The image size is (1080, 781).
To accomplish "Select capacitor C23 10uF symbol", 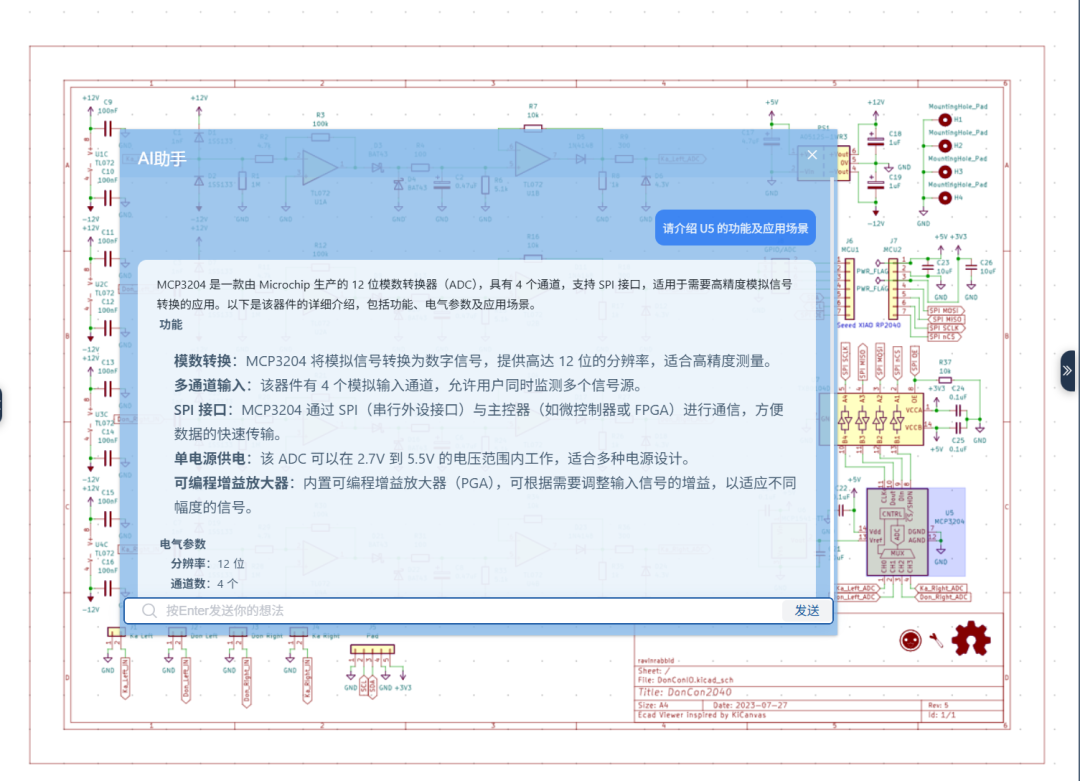I will 928,267.
